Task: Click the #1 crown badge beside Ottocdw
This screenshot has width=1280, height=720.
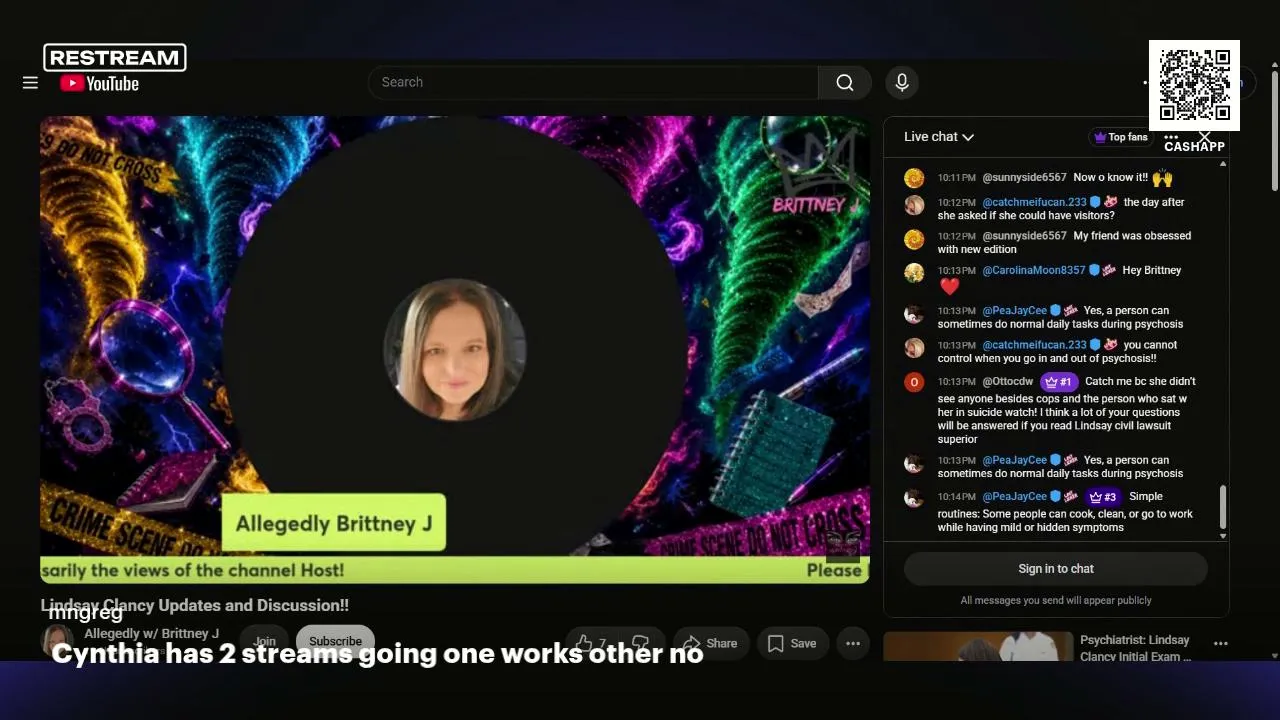Action: click(1058, 382)
